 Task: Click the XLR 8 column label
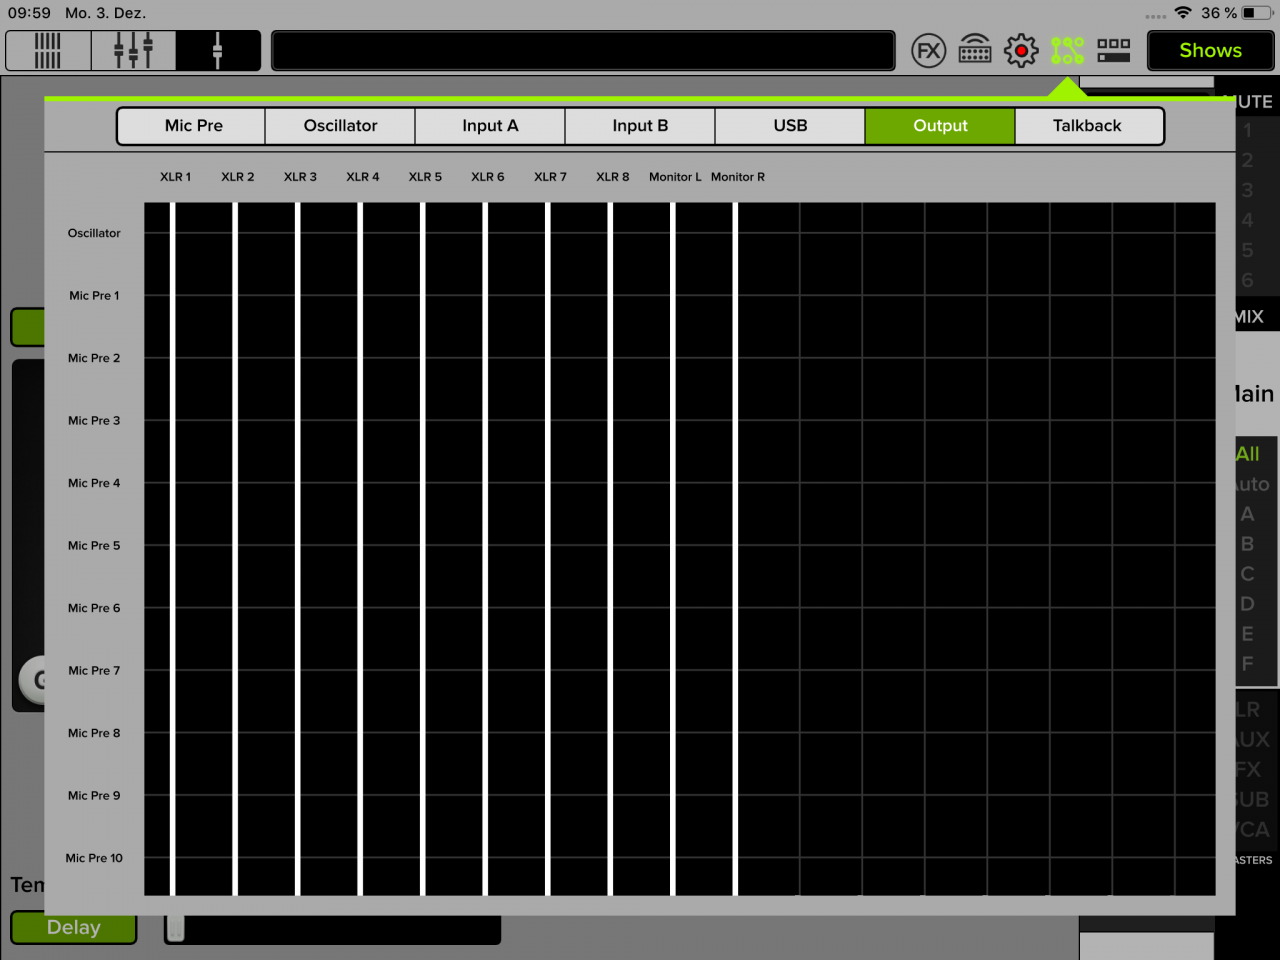(x=612, y=177)
